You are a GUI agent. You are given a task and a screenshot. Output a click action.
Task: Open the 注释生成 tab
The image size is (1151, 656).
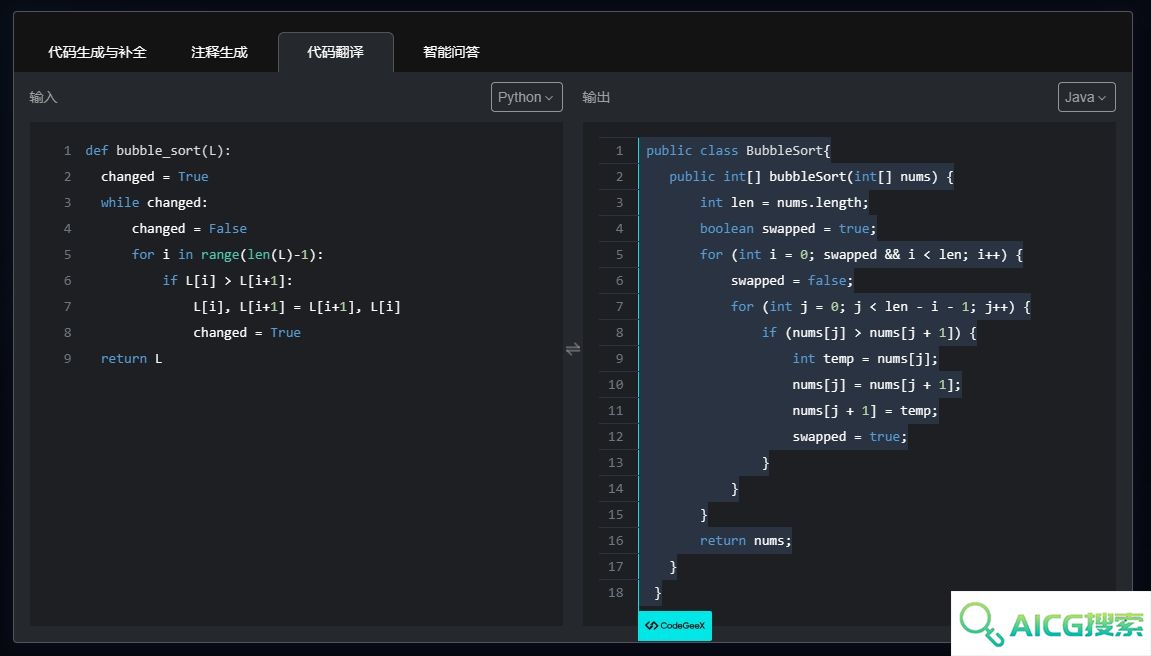[219, 52]
